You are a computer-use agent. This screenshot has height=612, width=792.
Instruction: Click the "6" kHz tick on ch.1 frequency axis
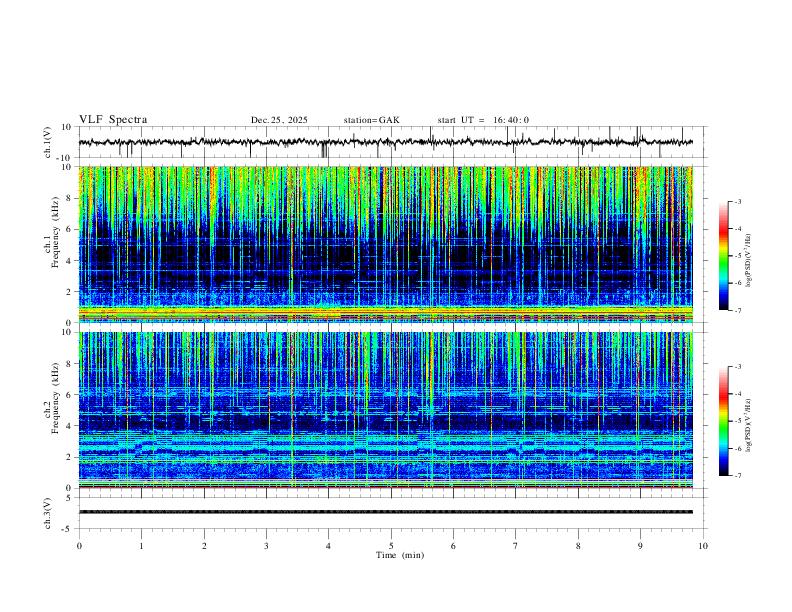point(70,230)
